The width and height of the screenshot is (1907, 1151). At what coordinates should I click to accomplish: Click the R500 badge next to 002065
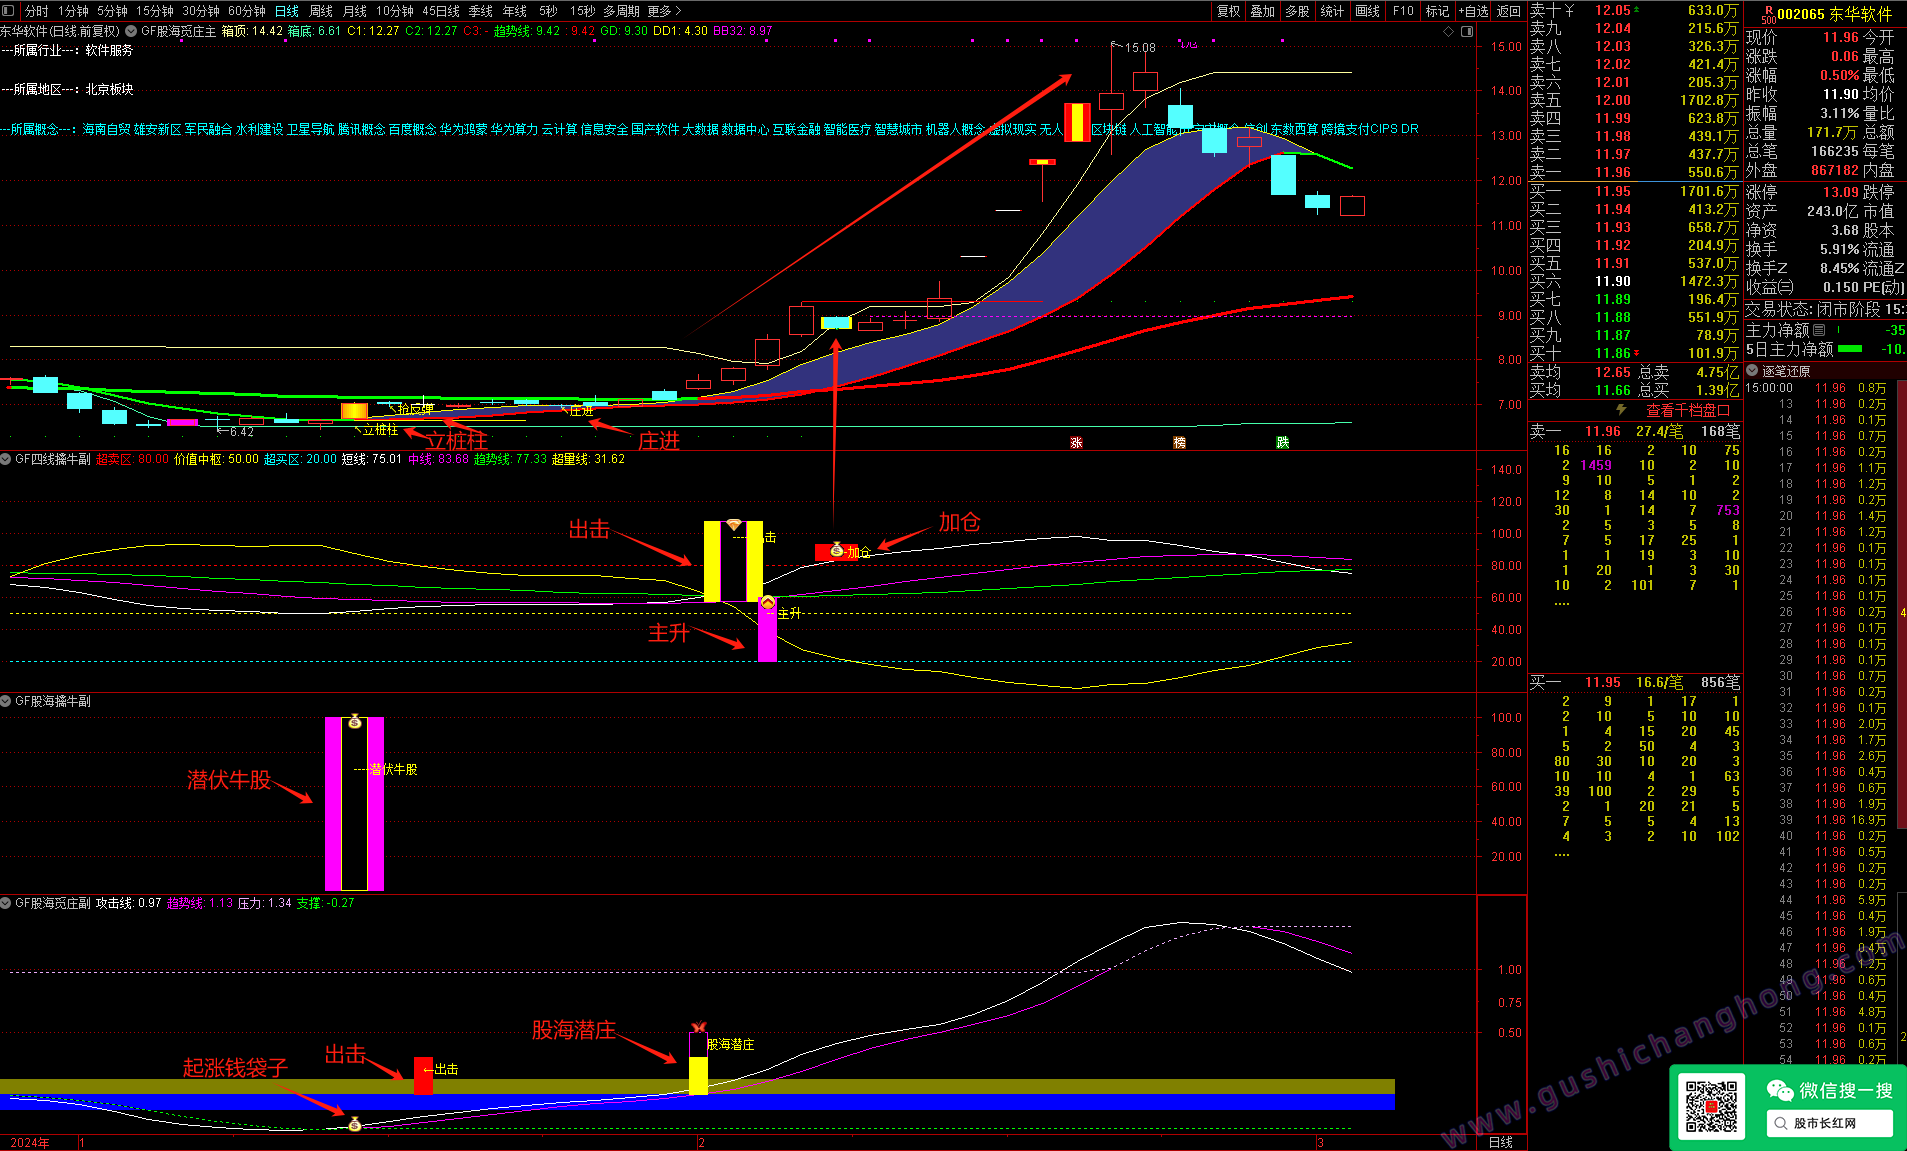pos(1768,14)
